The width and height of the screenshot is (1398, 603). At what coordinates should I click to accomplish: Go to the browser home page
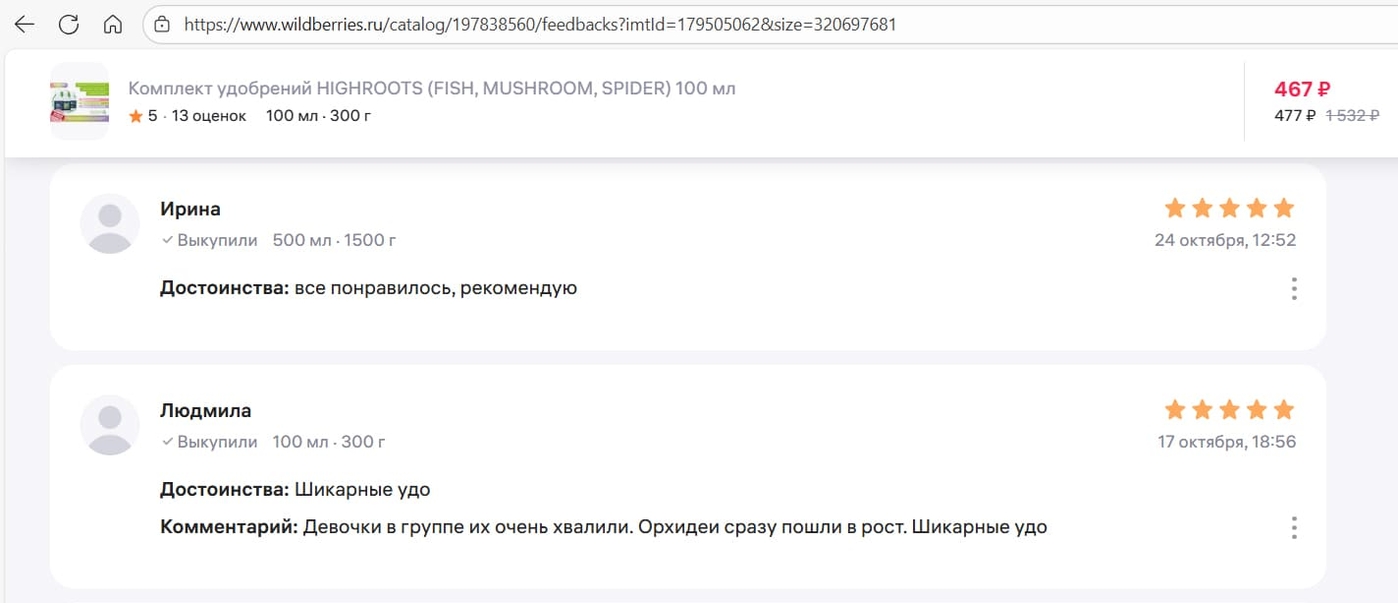click(113, 25)
